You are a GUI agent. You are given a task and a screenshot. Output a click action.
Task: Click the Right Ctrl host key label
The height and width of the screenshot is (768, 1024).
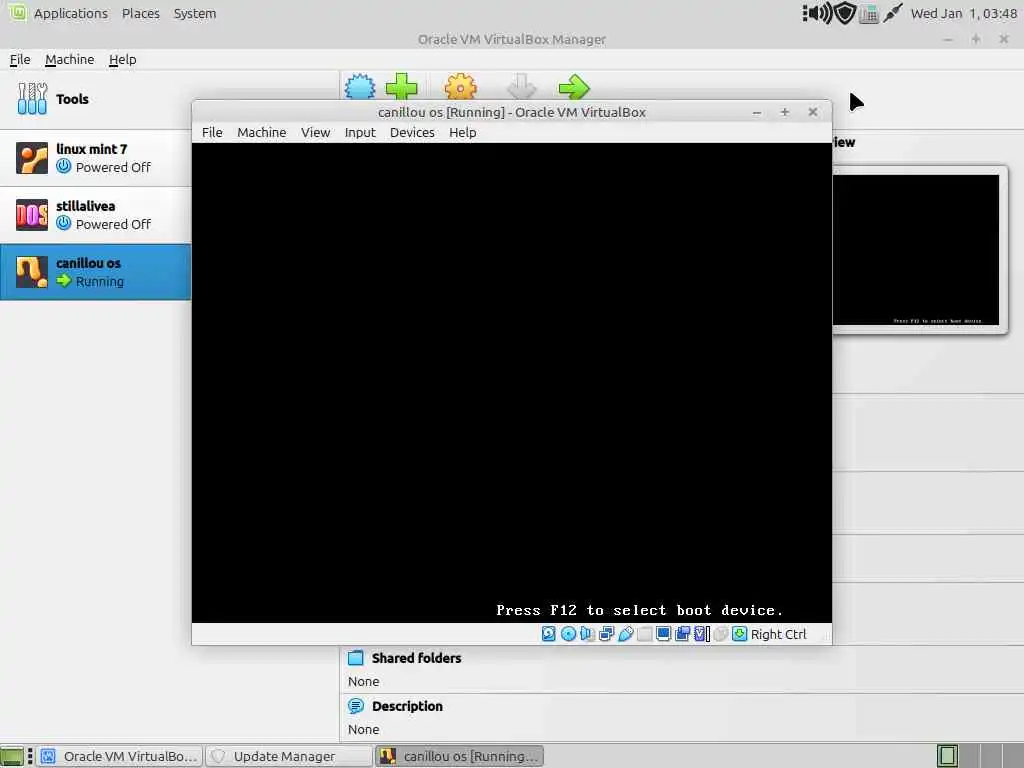pyautogui.click(x=778, y=634)
